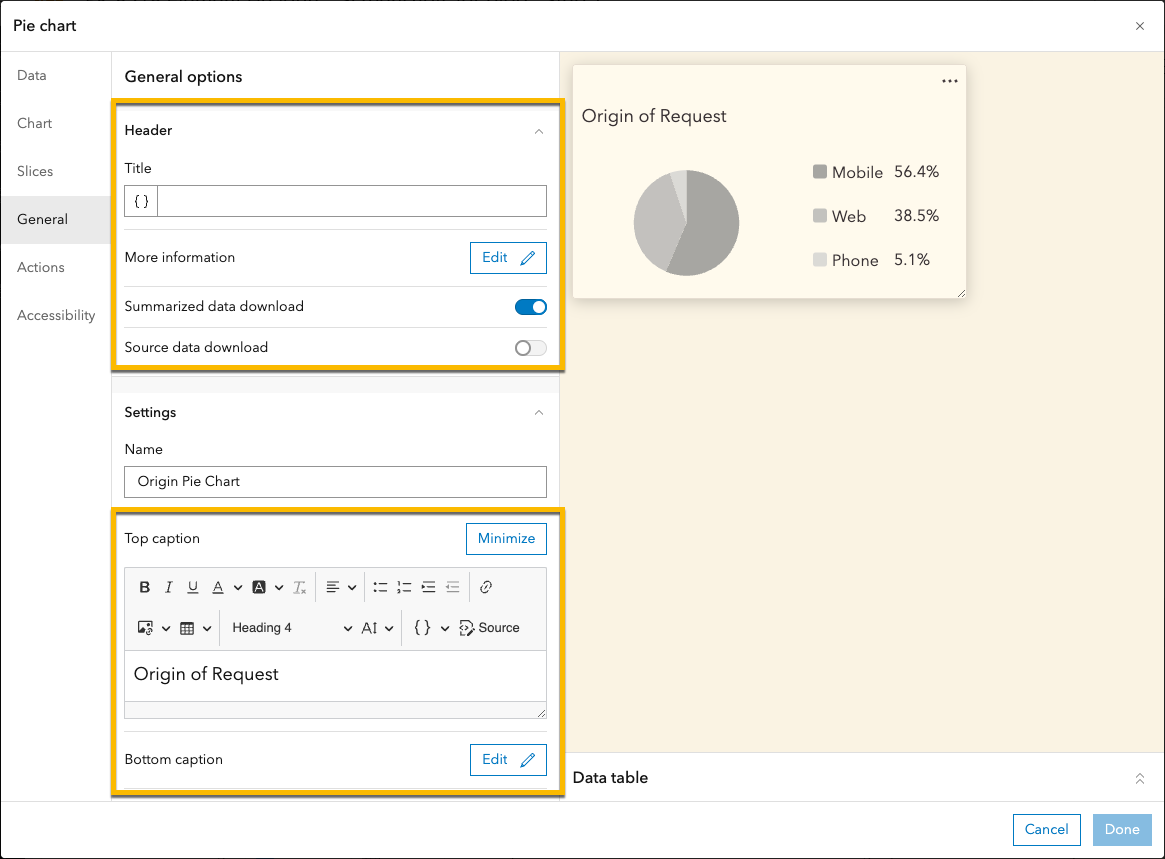1165x859 pixels.
Task: Apply italic formatting in the caption editor
Action: (x=168, y=587)
